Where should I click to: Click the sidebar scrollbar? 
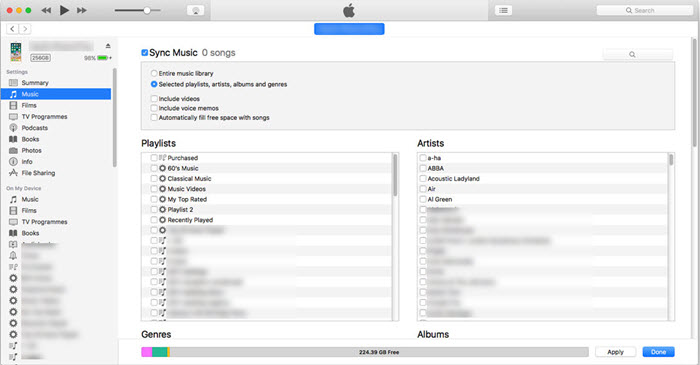[x=114, y=118]
